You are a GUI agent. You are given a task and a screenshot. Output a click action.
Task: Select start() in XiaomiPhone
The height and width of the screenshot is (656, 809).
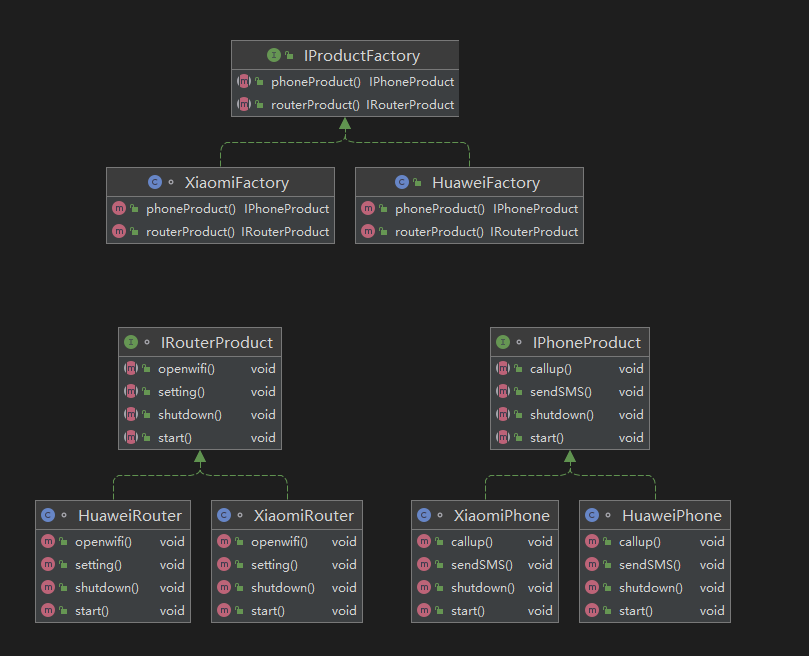click(485, 611)
